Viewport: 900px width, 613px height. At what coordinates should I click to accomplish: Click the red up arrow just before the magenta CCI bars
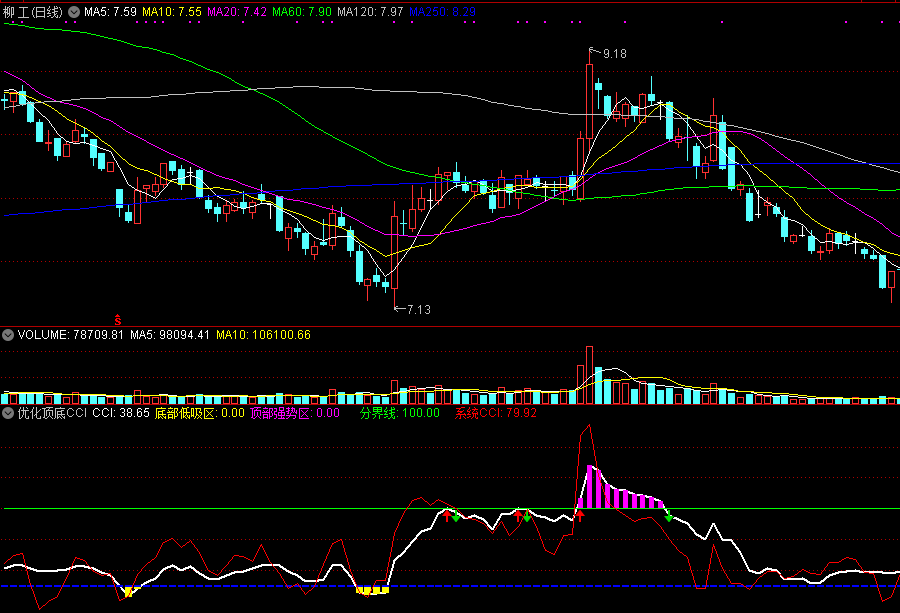(x=580, y=515)
